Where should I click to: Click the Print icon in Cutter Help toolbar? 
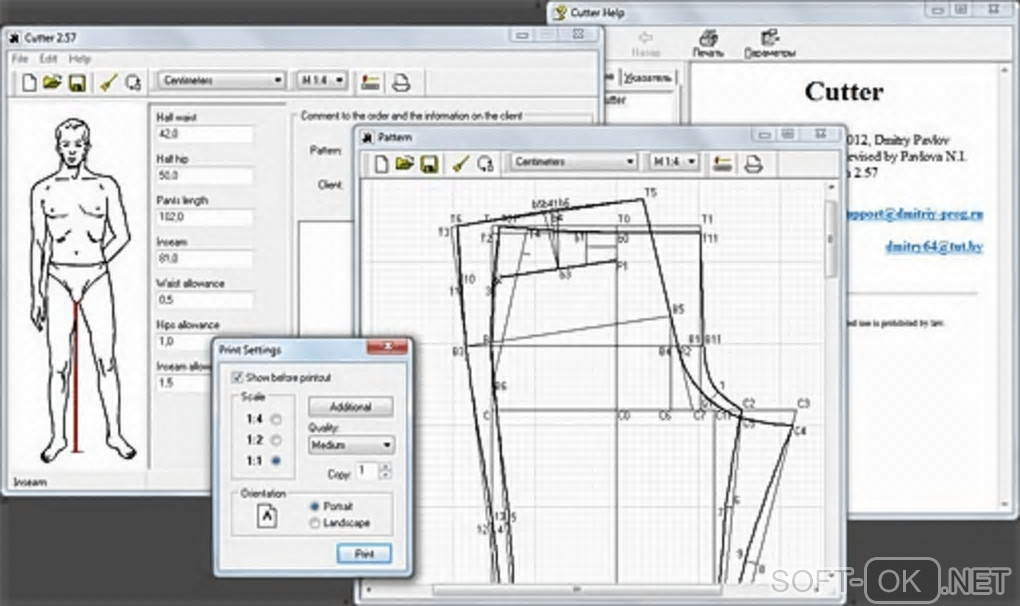point(708,44)
